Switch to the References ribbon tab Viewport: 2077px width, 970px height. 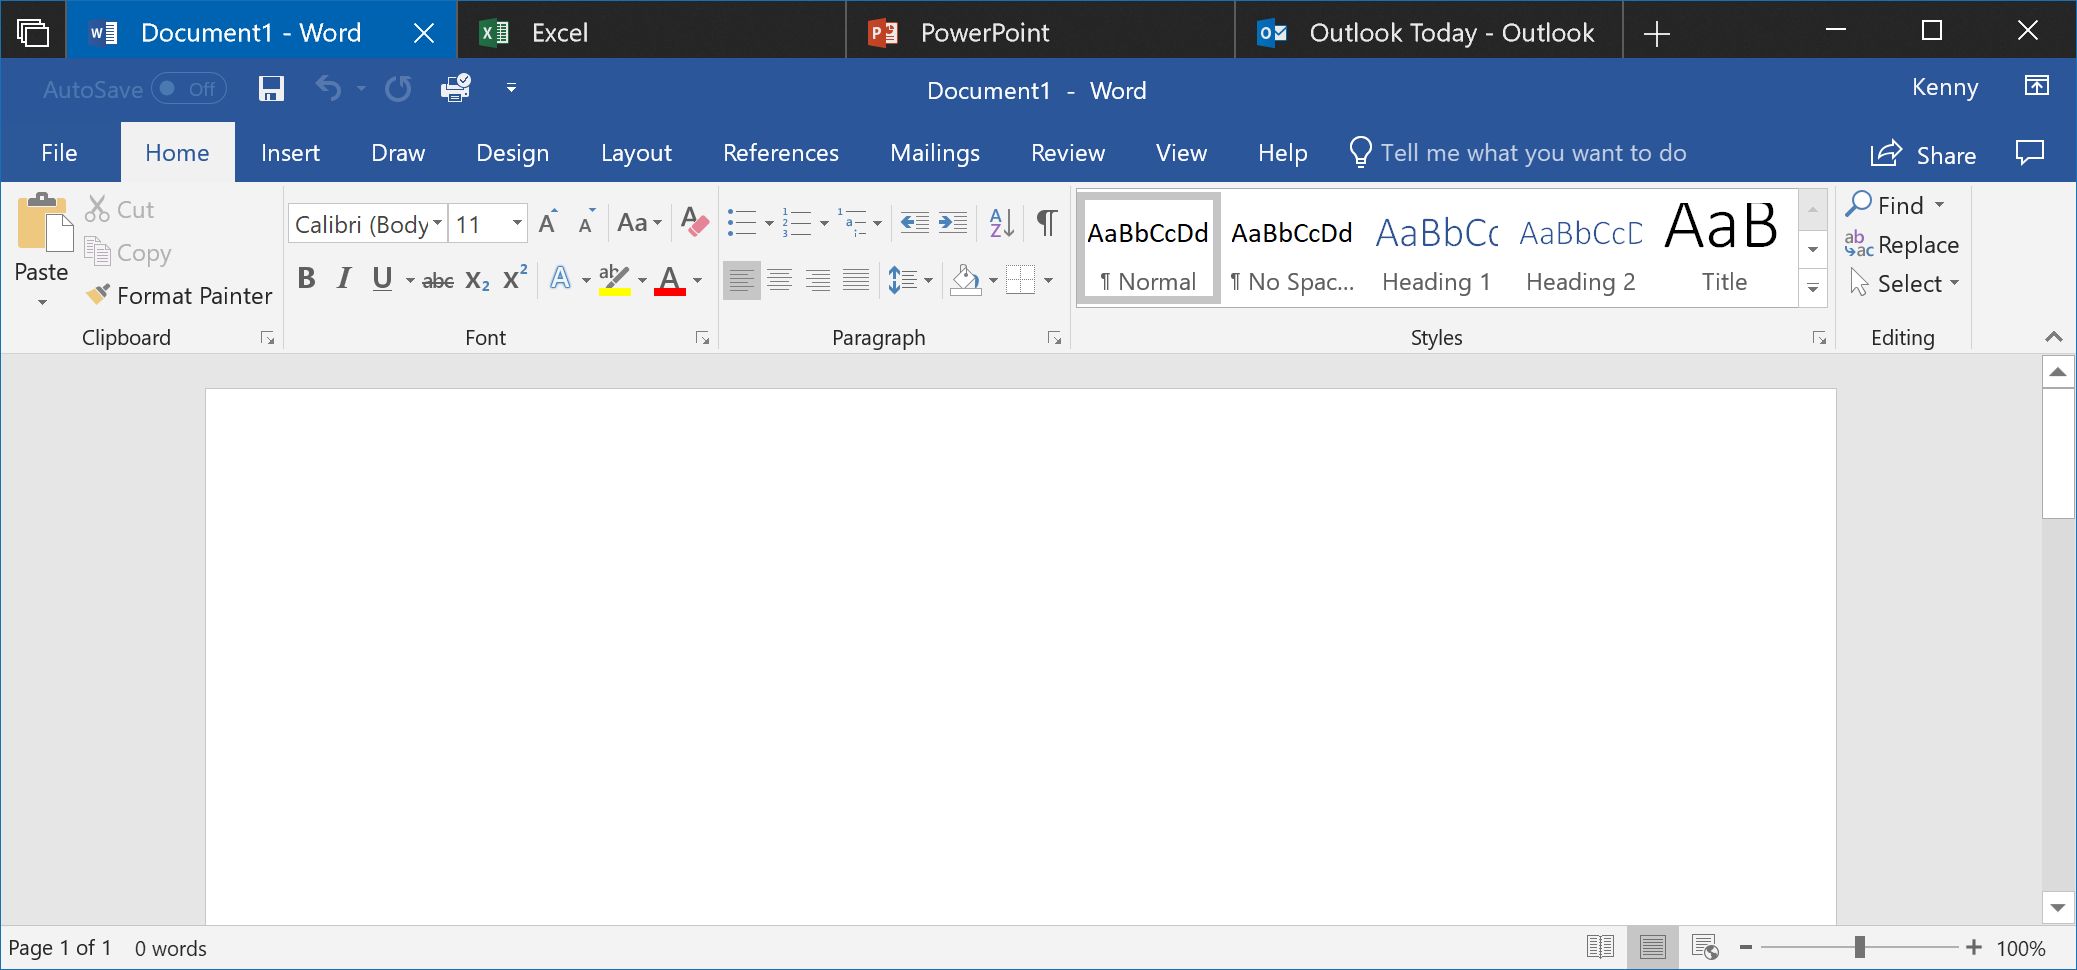[x=781, y=152]
